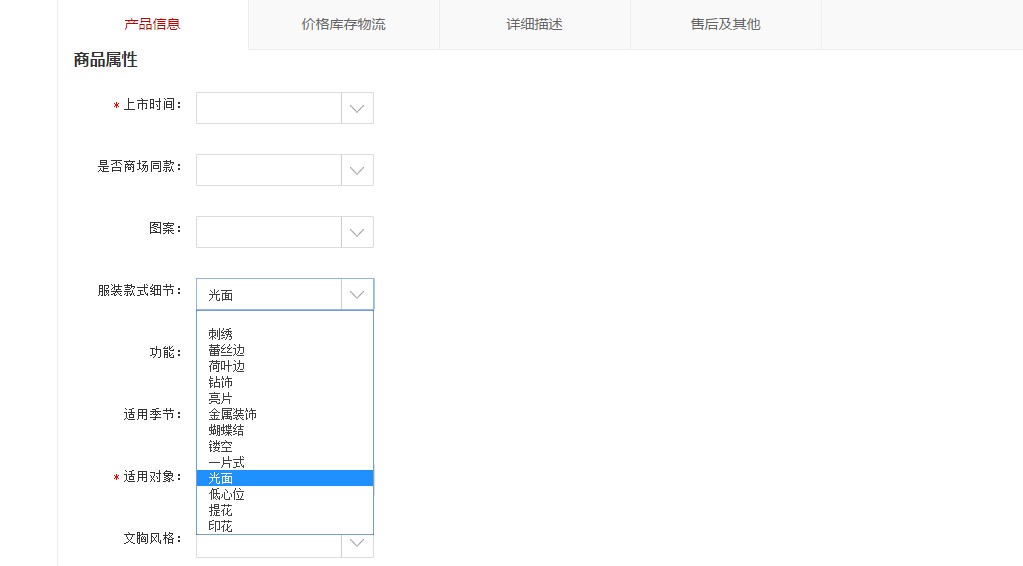Select highlighted 光面 option
Screen dimensions: 1023x566
[x=285, y=478]
